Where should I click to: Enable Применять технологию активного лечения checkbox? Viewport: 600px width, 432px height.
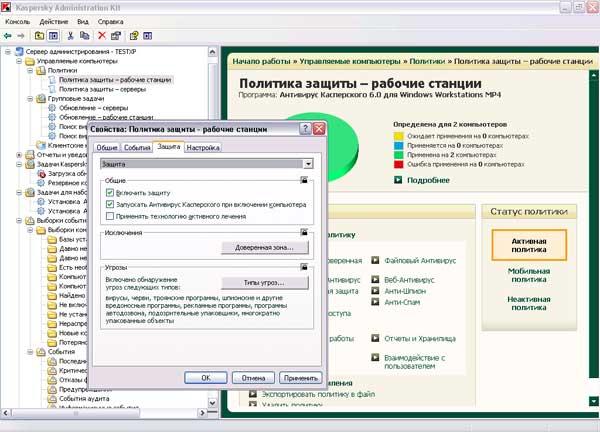coord(110,216)
